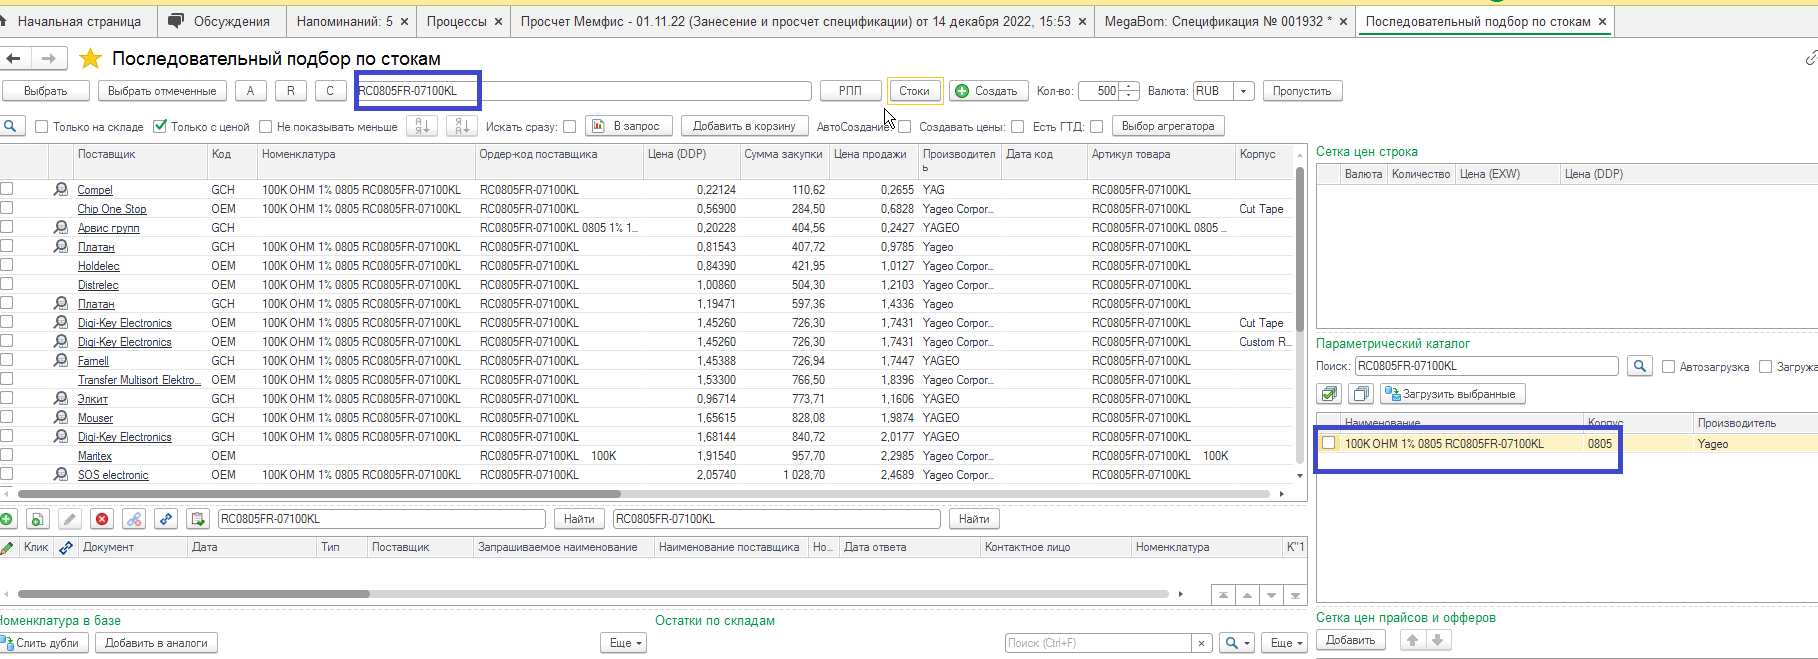Click the red delete icon in lower toolbar
This screenshot has width=1818, height=659.
click(x=102, y=519)
